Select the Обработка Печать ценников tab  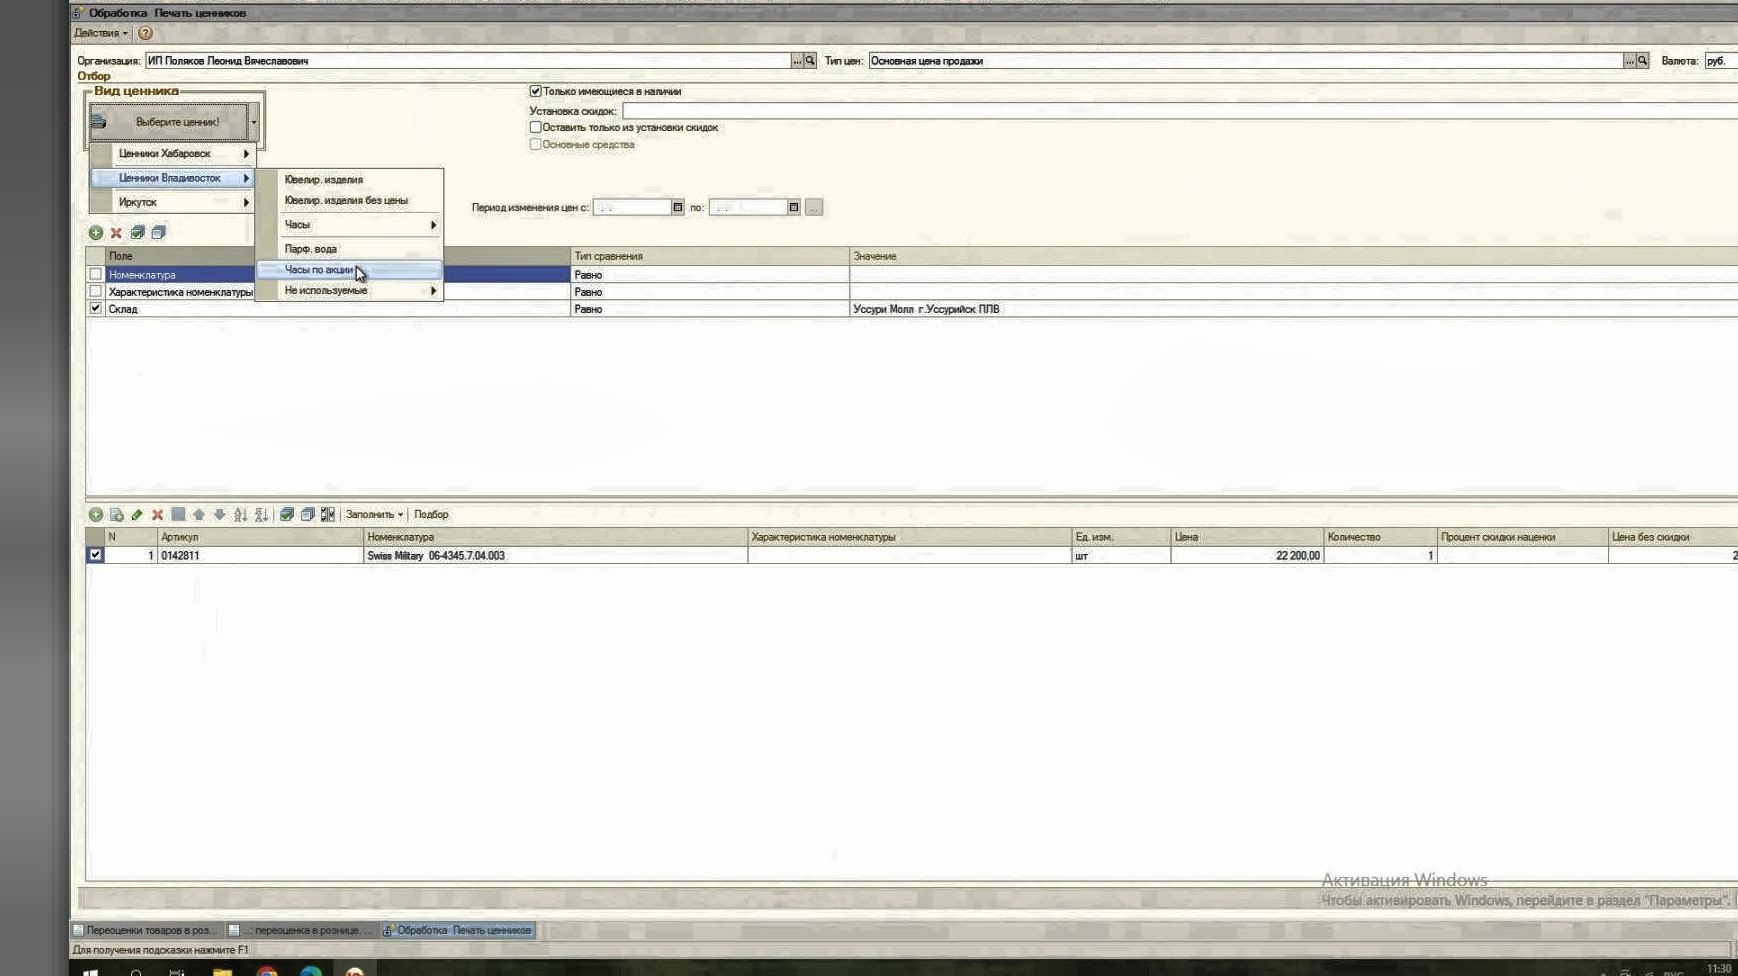click(x=458, y=931)
